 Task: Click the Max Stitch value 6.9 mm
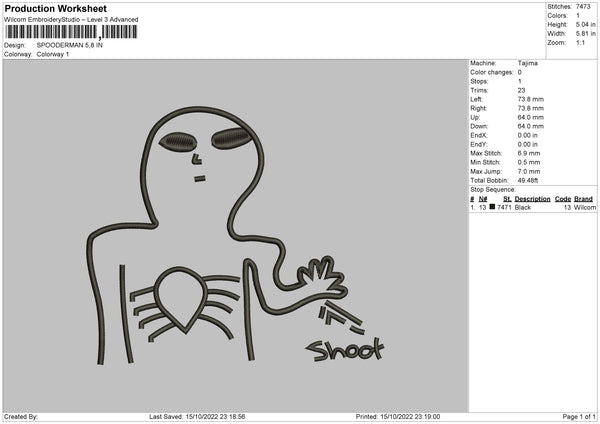[529, 153]
